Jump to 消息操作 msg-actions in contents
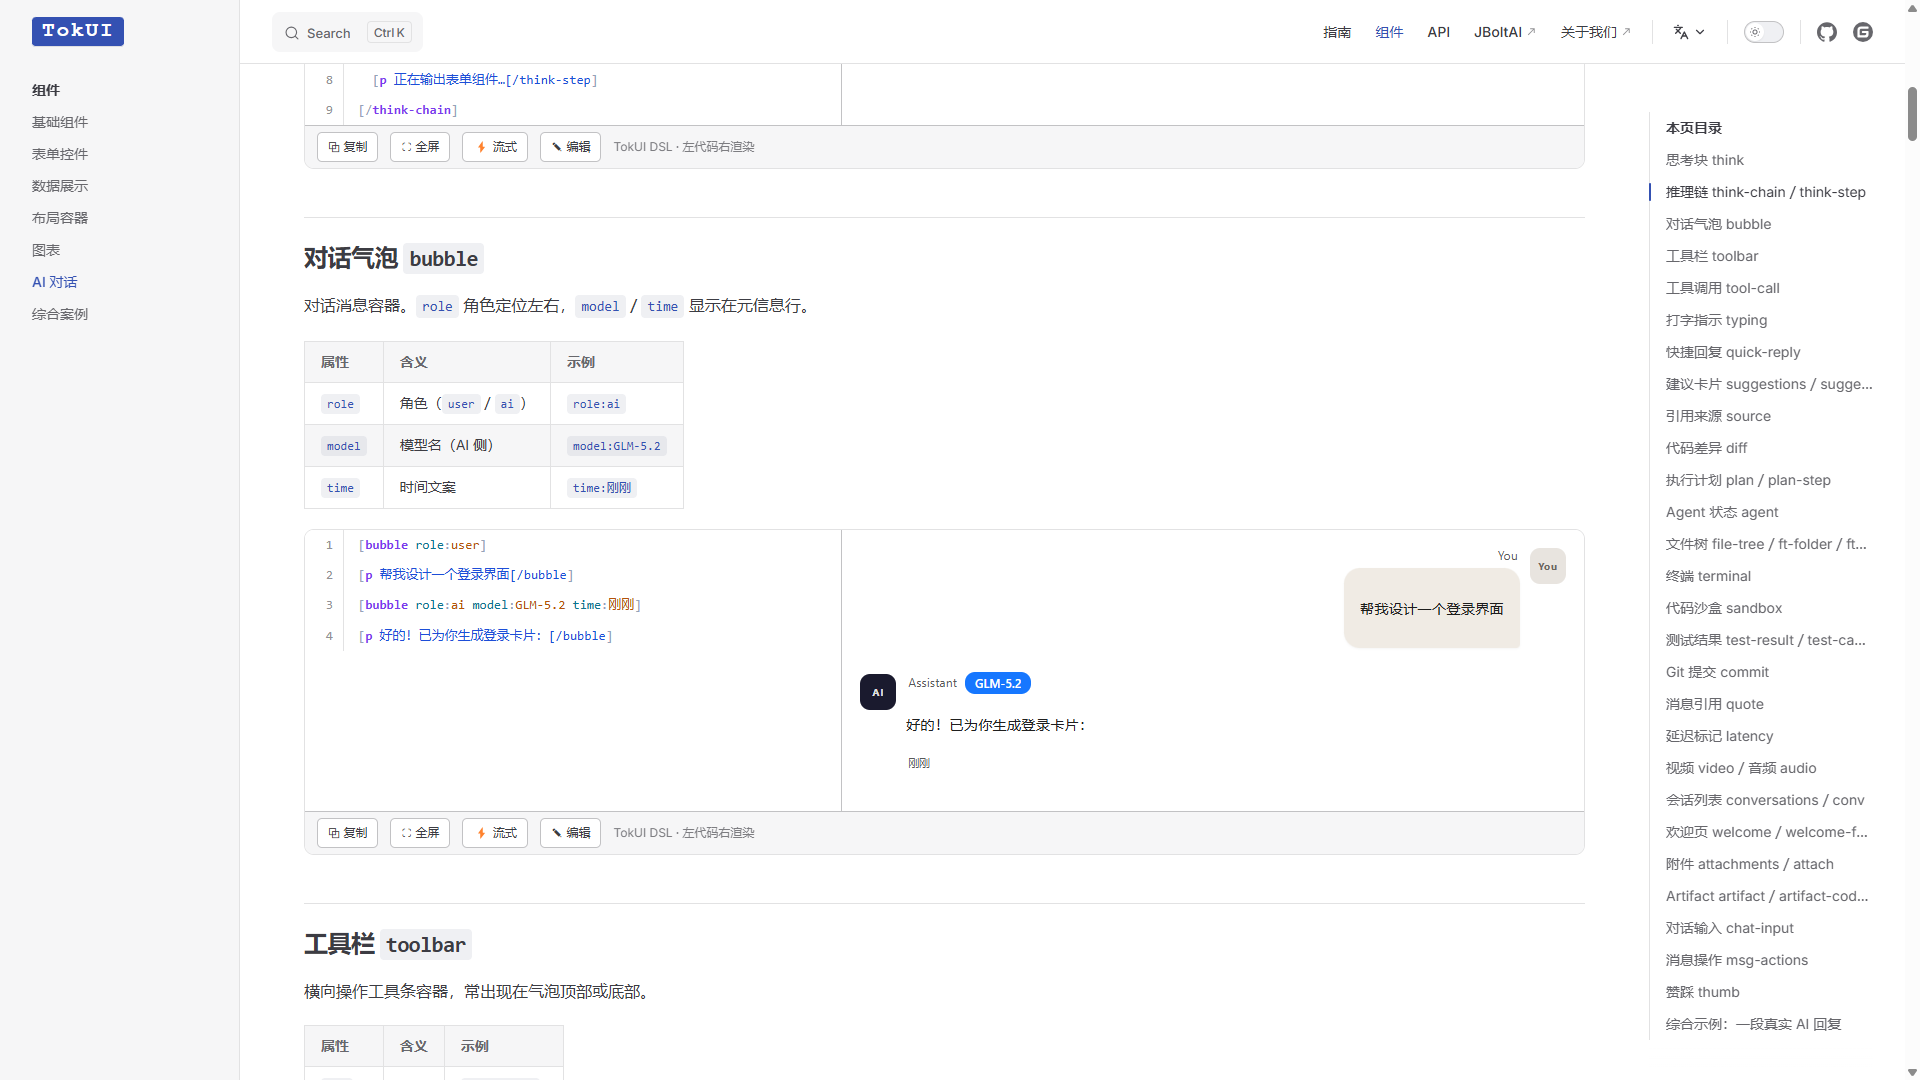 click(1737, 960)
